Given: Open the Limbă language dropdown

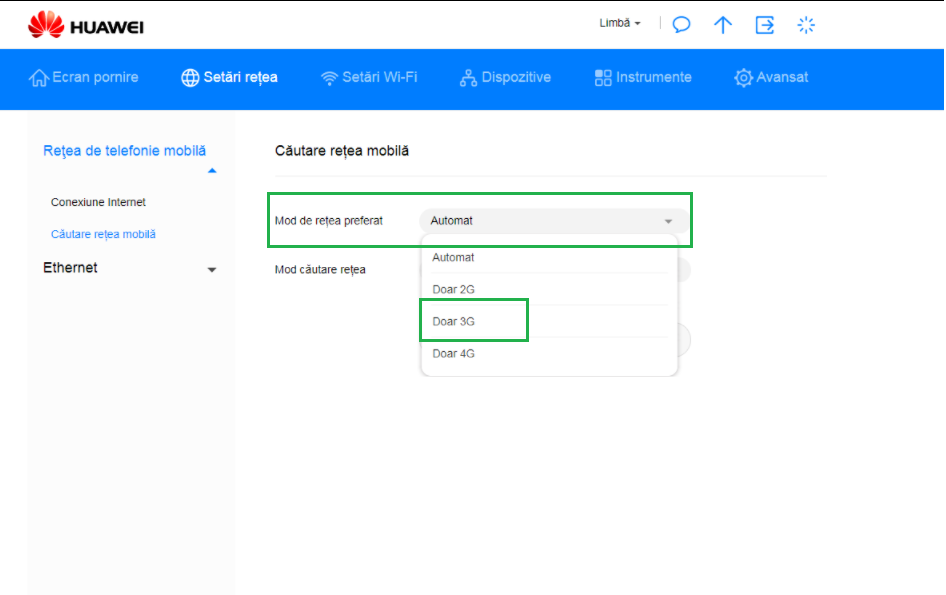Looking at the screenshot, I should click(620, 23).
